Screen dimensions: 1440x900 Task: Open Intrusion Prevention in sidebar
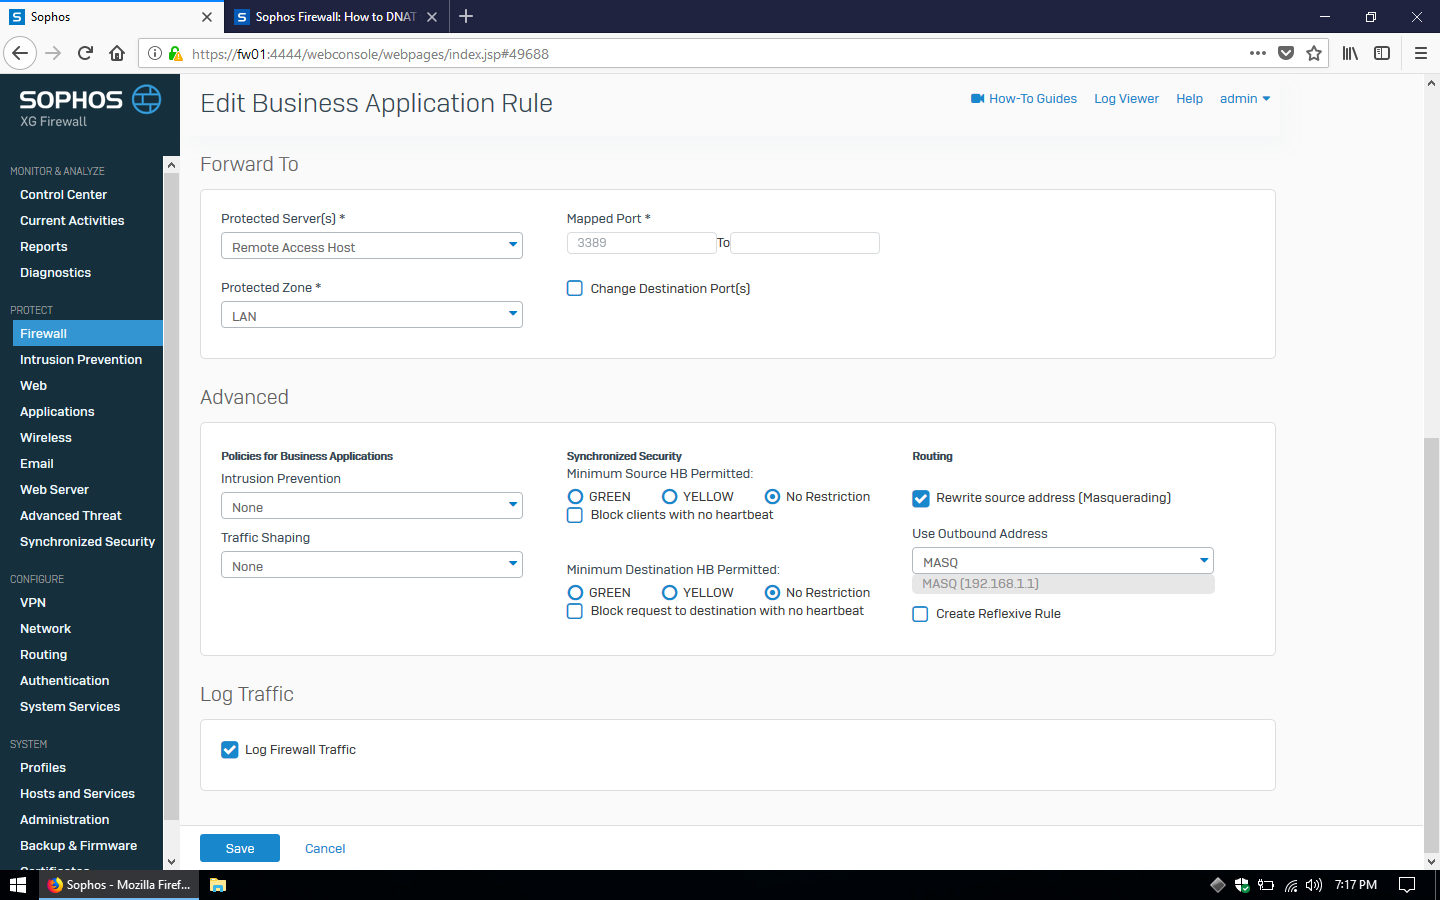(81, 360)
